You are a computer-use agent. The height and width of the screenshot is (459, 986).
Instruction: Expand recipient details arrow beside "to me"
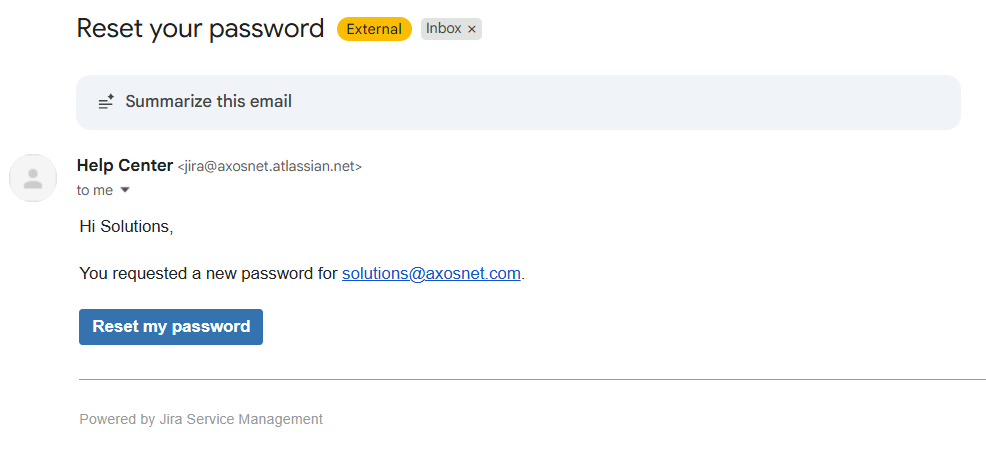click(x=125, y=190)
